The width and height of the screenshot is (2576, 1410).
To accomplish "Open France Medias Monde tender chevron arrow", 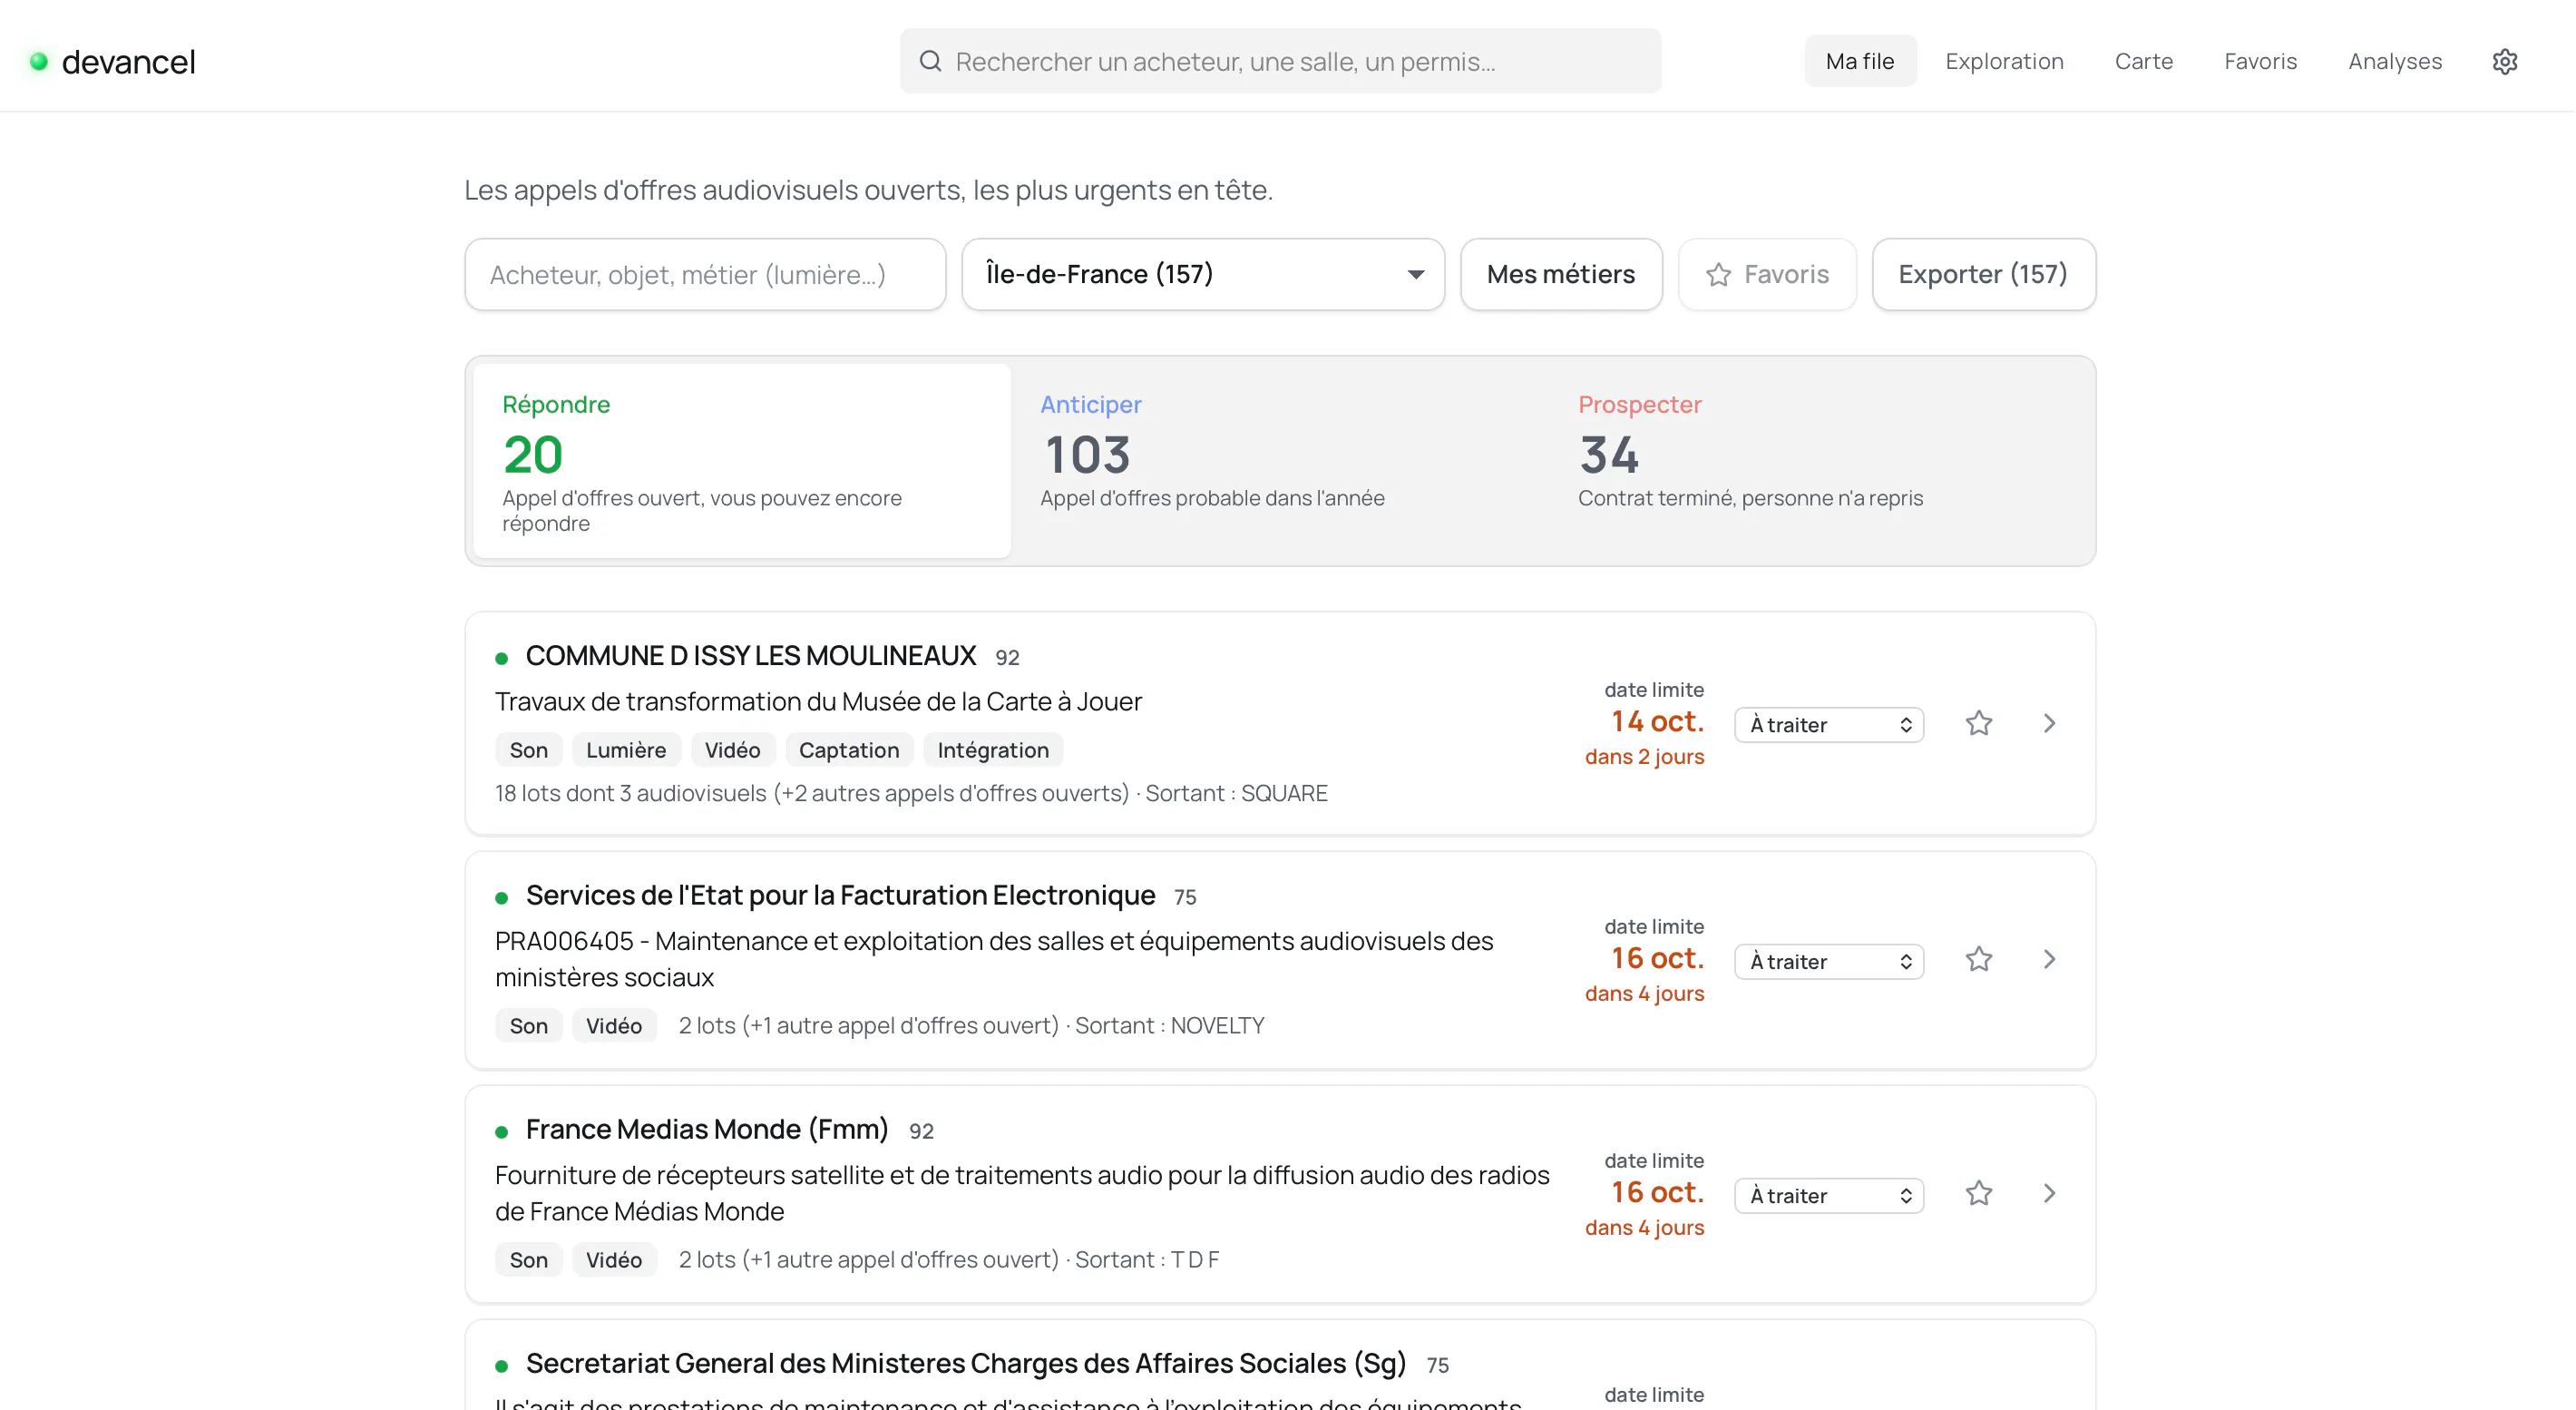I will 2049,1194.
